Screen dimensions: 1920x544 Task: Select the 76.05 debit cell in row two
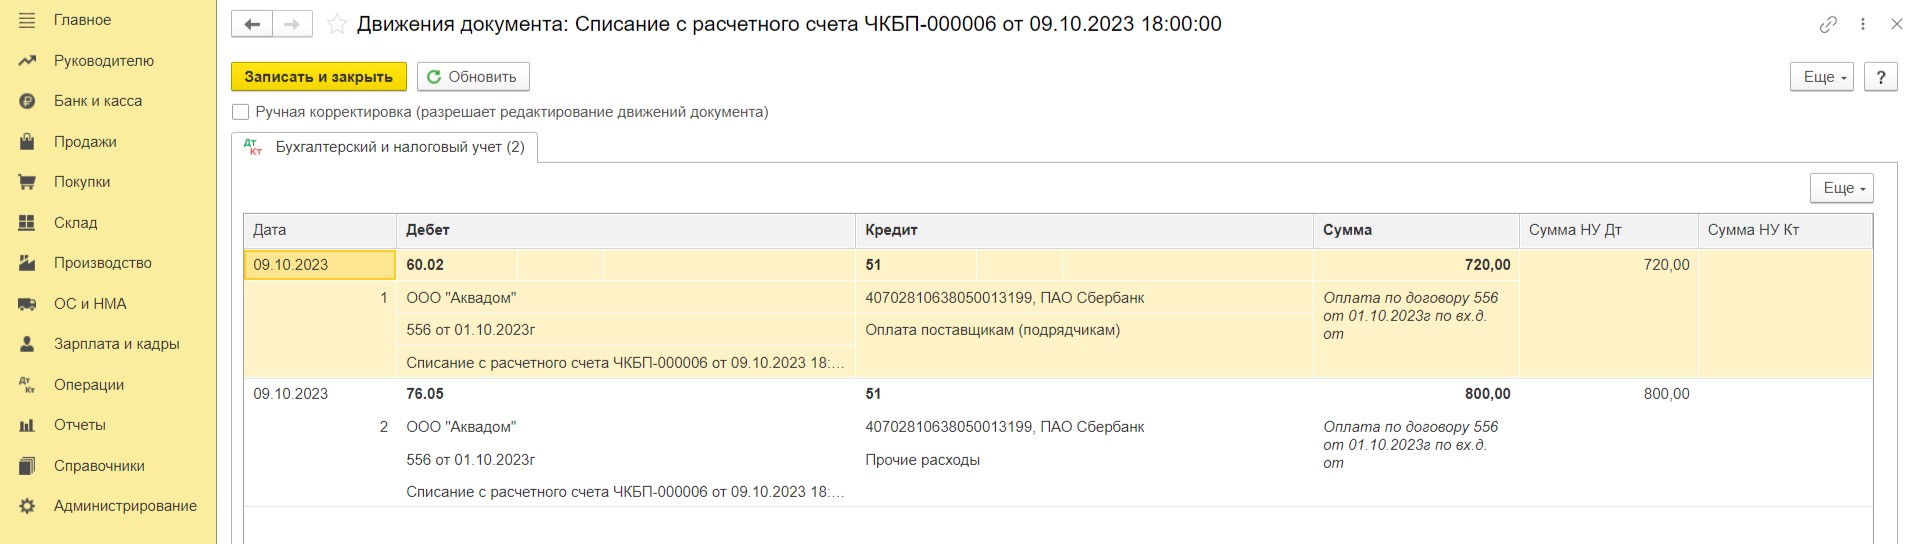pyautogui.click(x=425, y=394)
